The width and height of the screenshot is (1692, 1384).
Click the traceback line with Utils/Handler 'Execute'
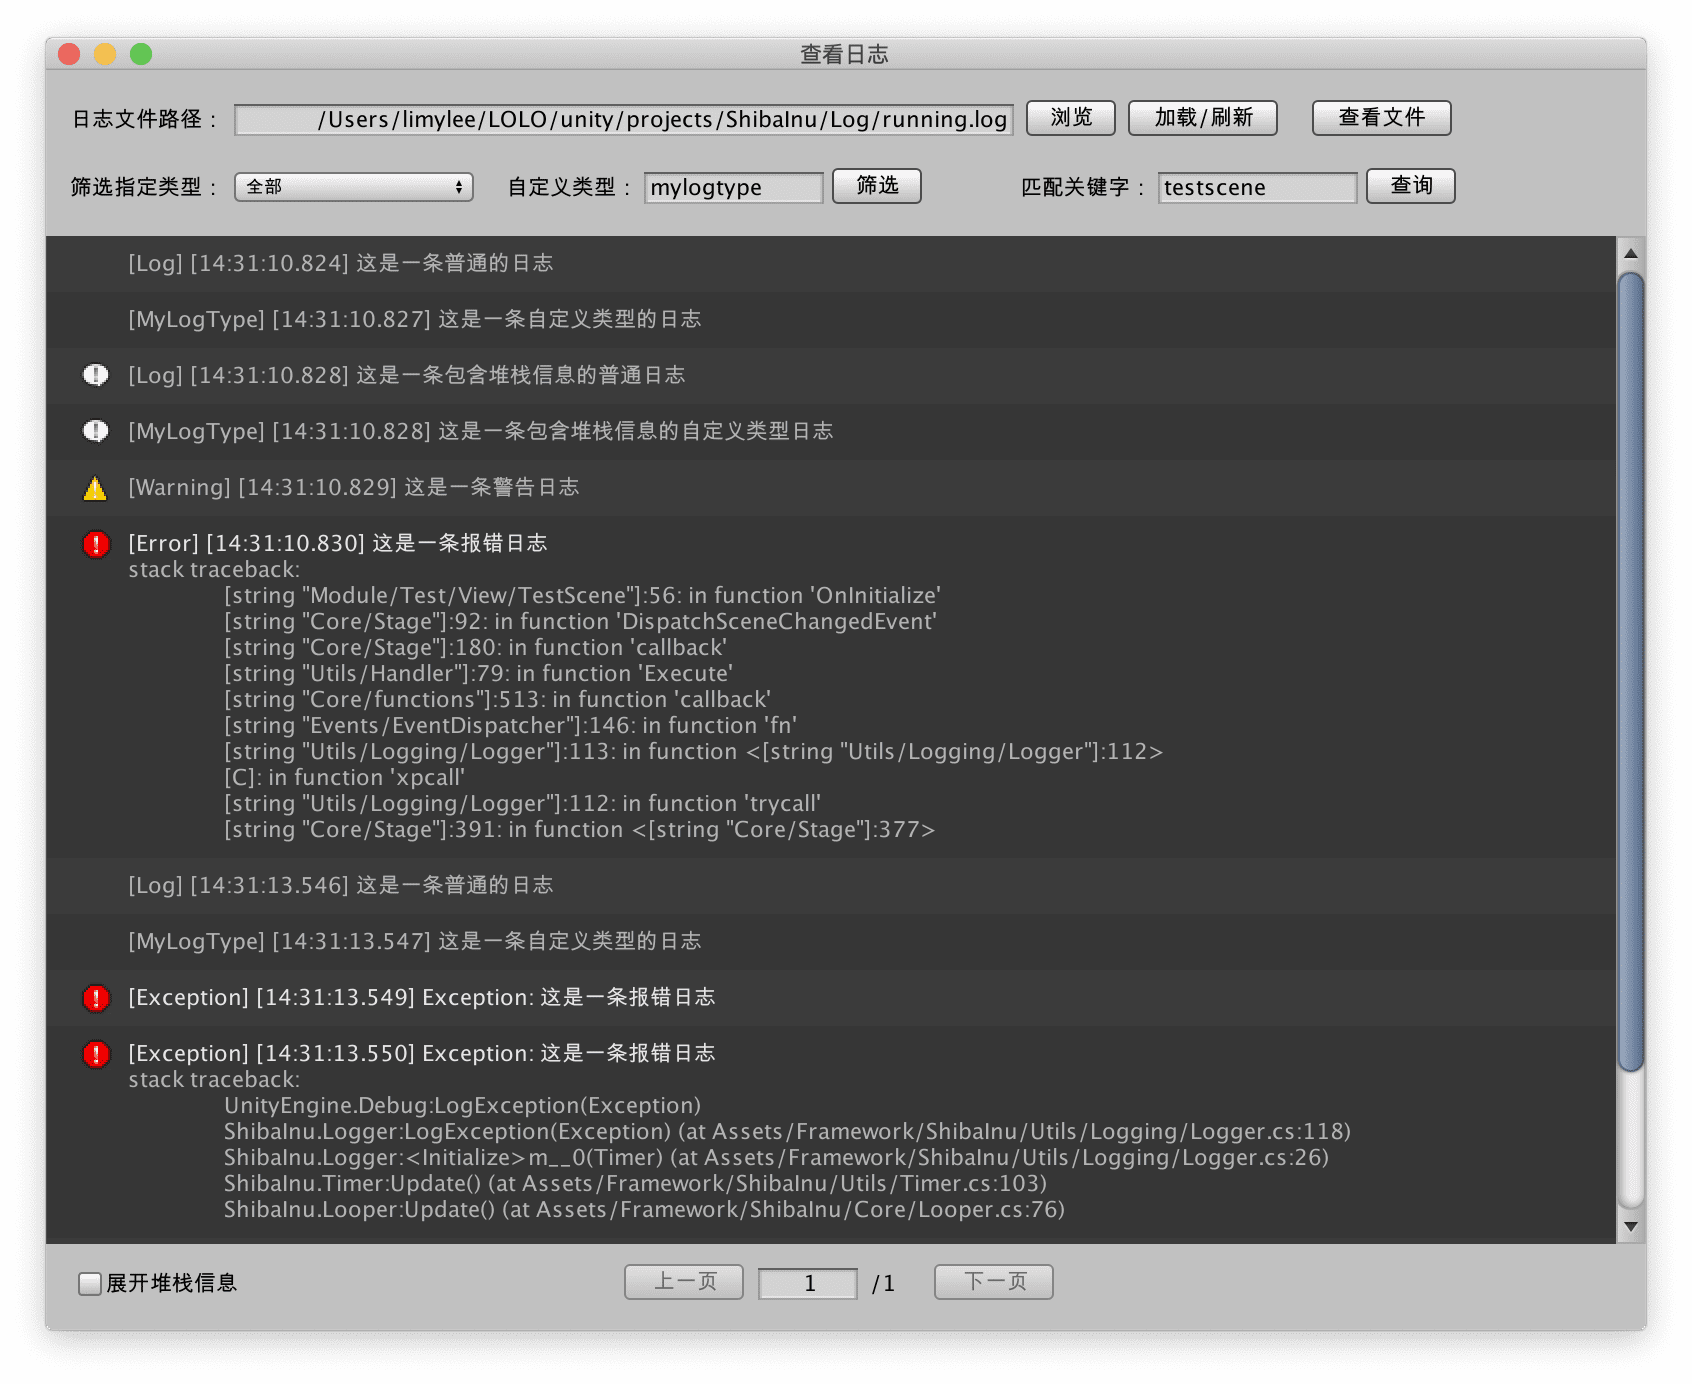[478, 674]
